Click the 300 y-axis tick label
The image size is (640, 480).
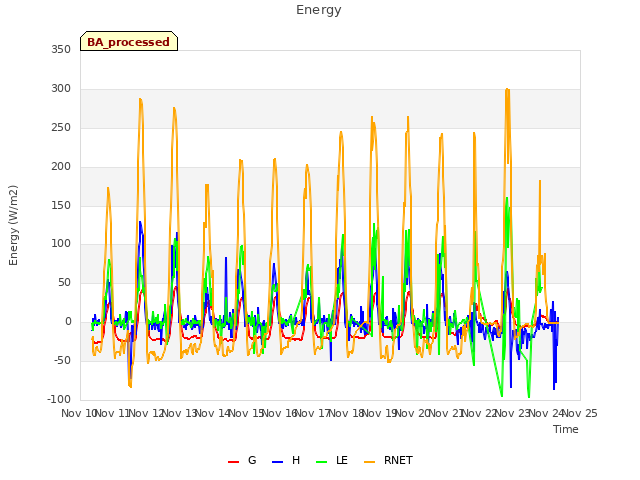point(61,89)
